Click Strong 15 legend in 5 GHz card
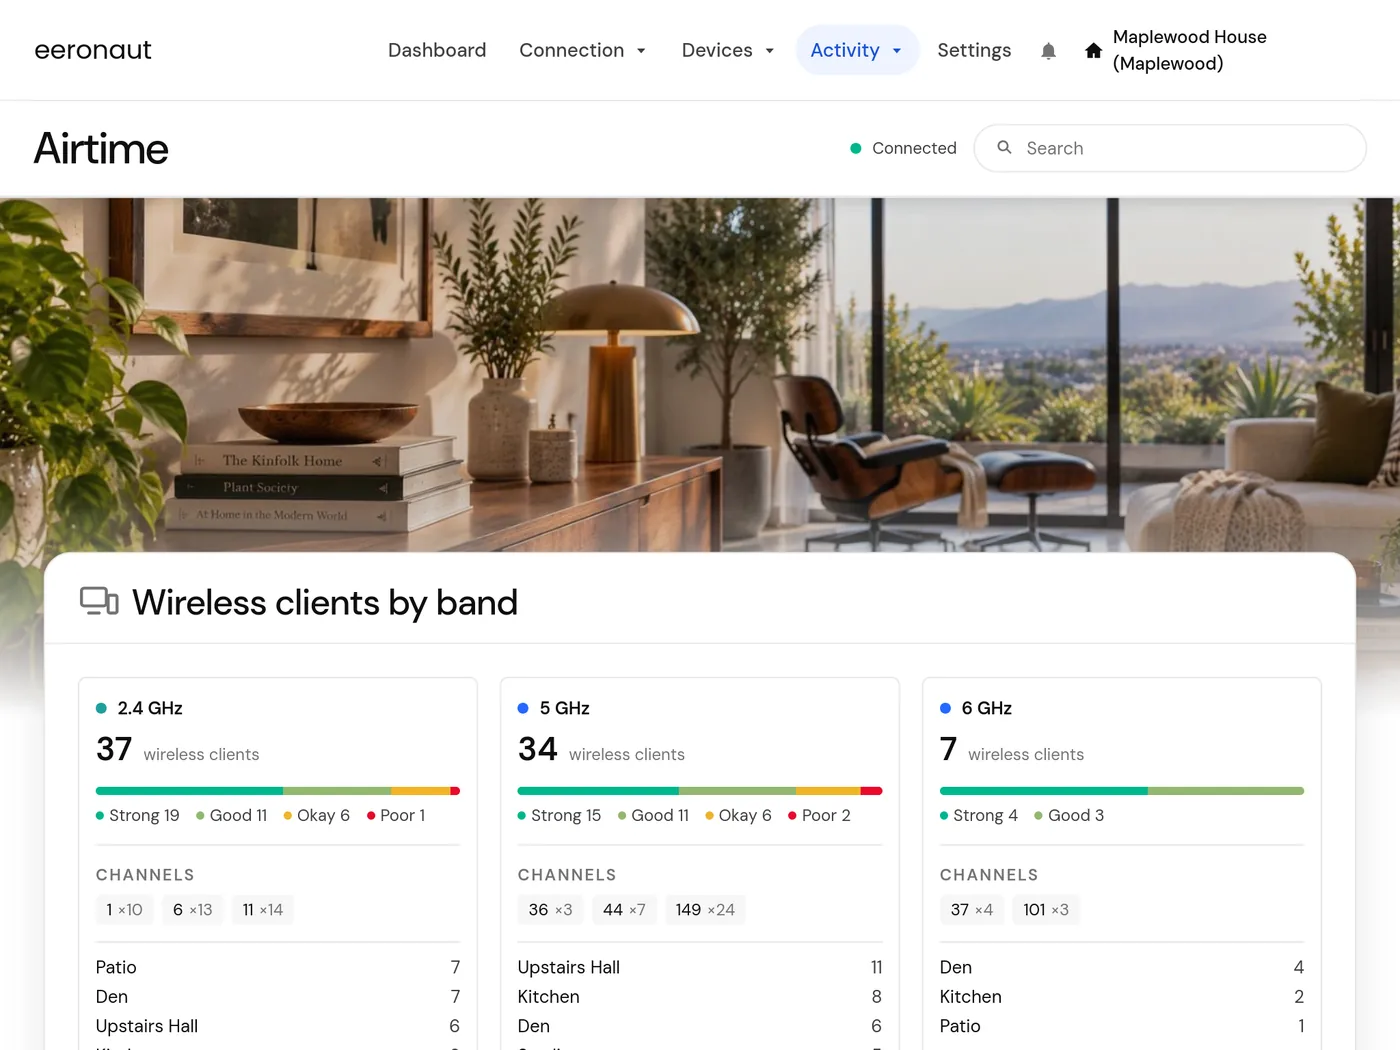This screenshot has height=1050, width=1400. tap(560, 815)
